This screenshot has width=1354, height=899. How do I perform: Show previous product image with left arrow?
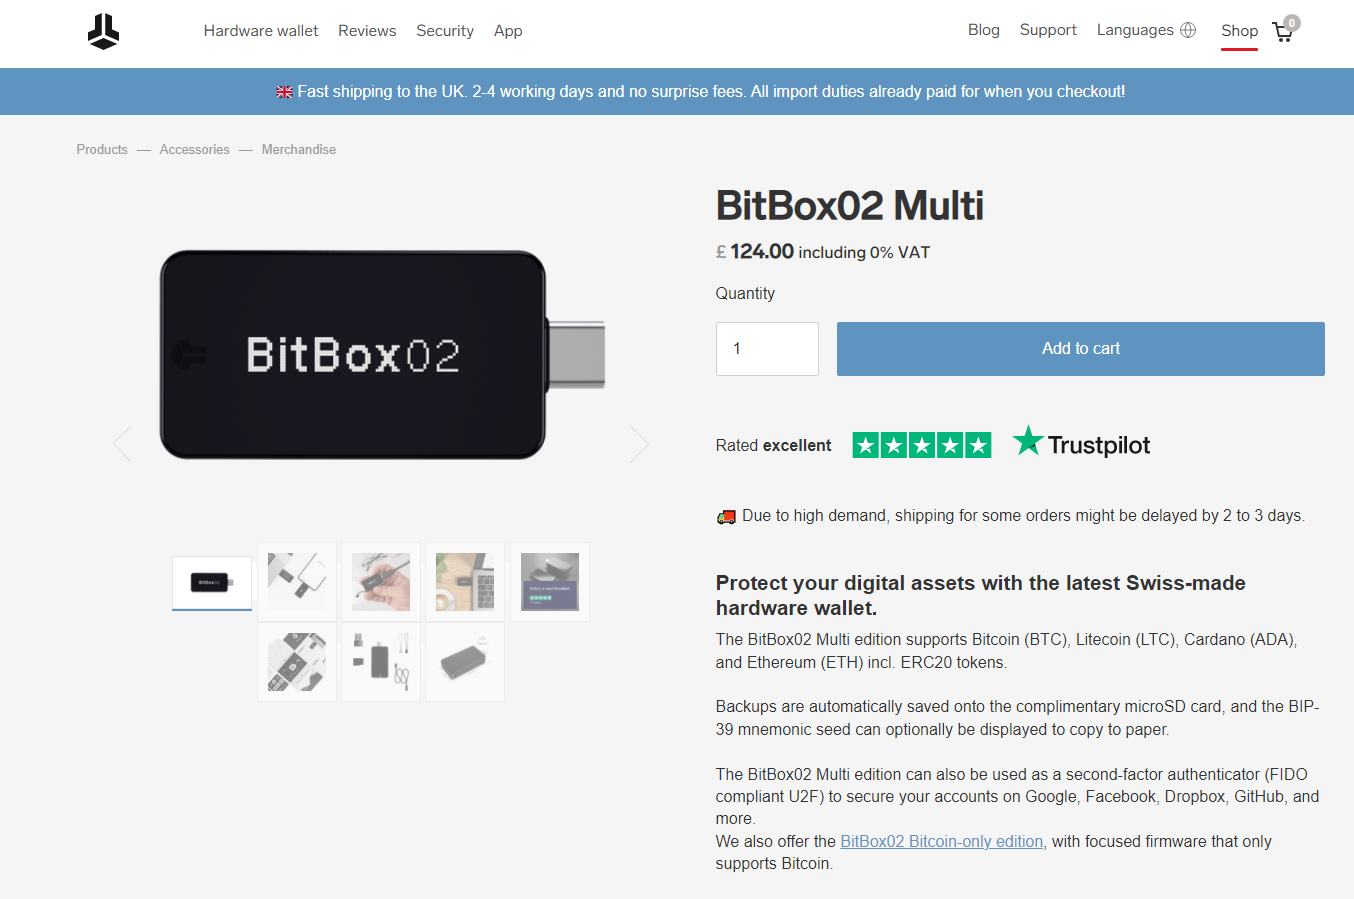tap(123, 444)
